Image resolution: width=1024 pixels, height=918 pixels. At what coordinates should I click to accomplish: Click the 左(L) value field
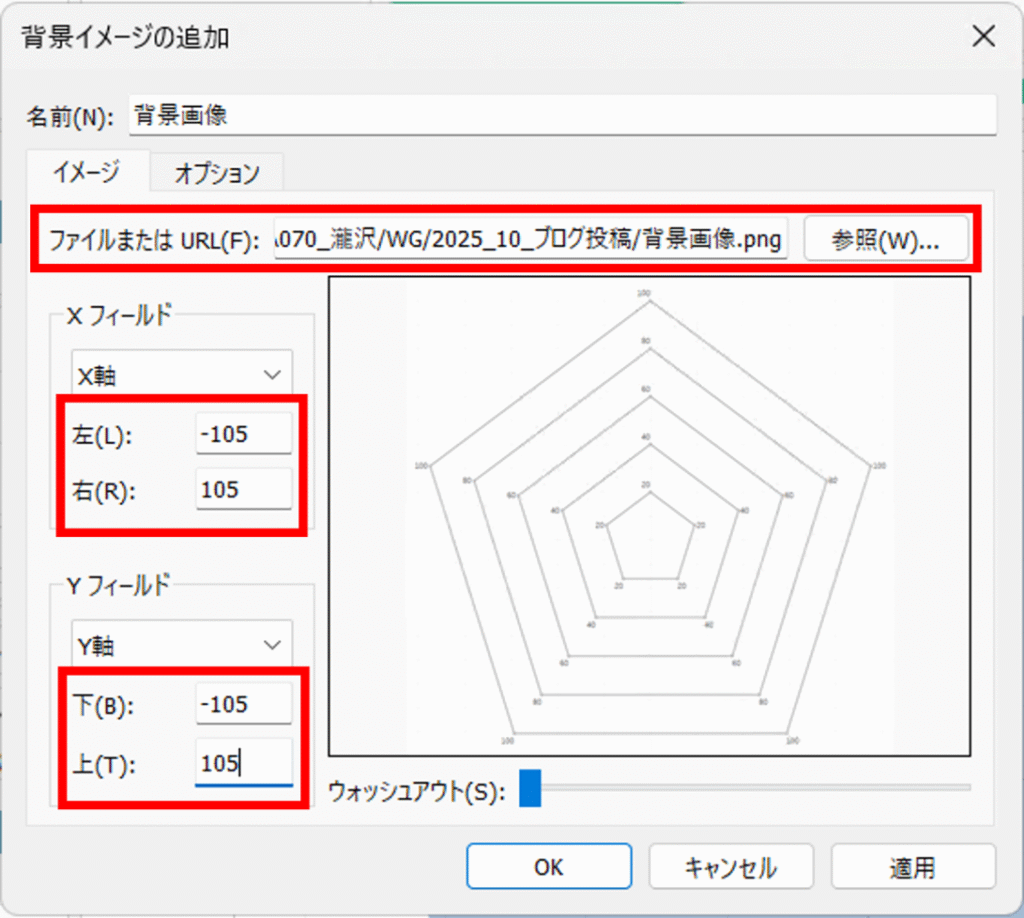244,434
